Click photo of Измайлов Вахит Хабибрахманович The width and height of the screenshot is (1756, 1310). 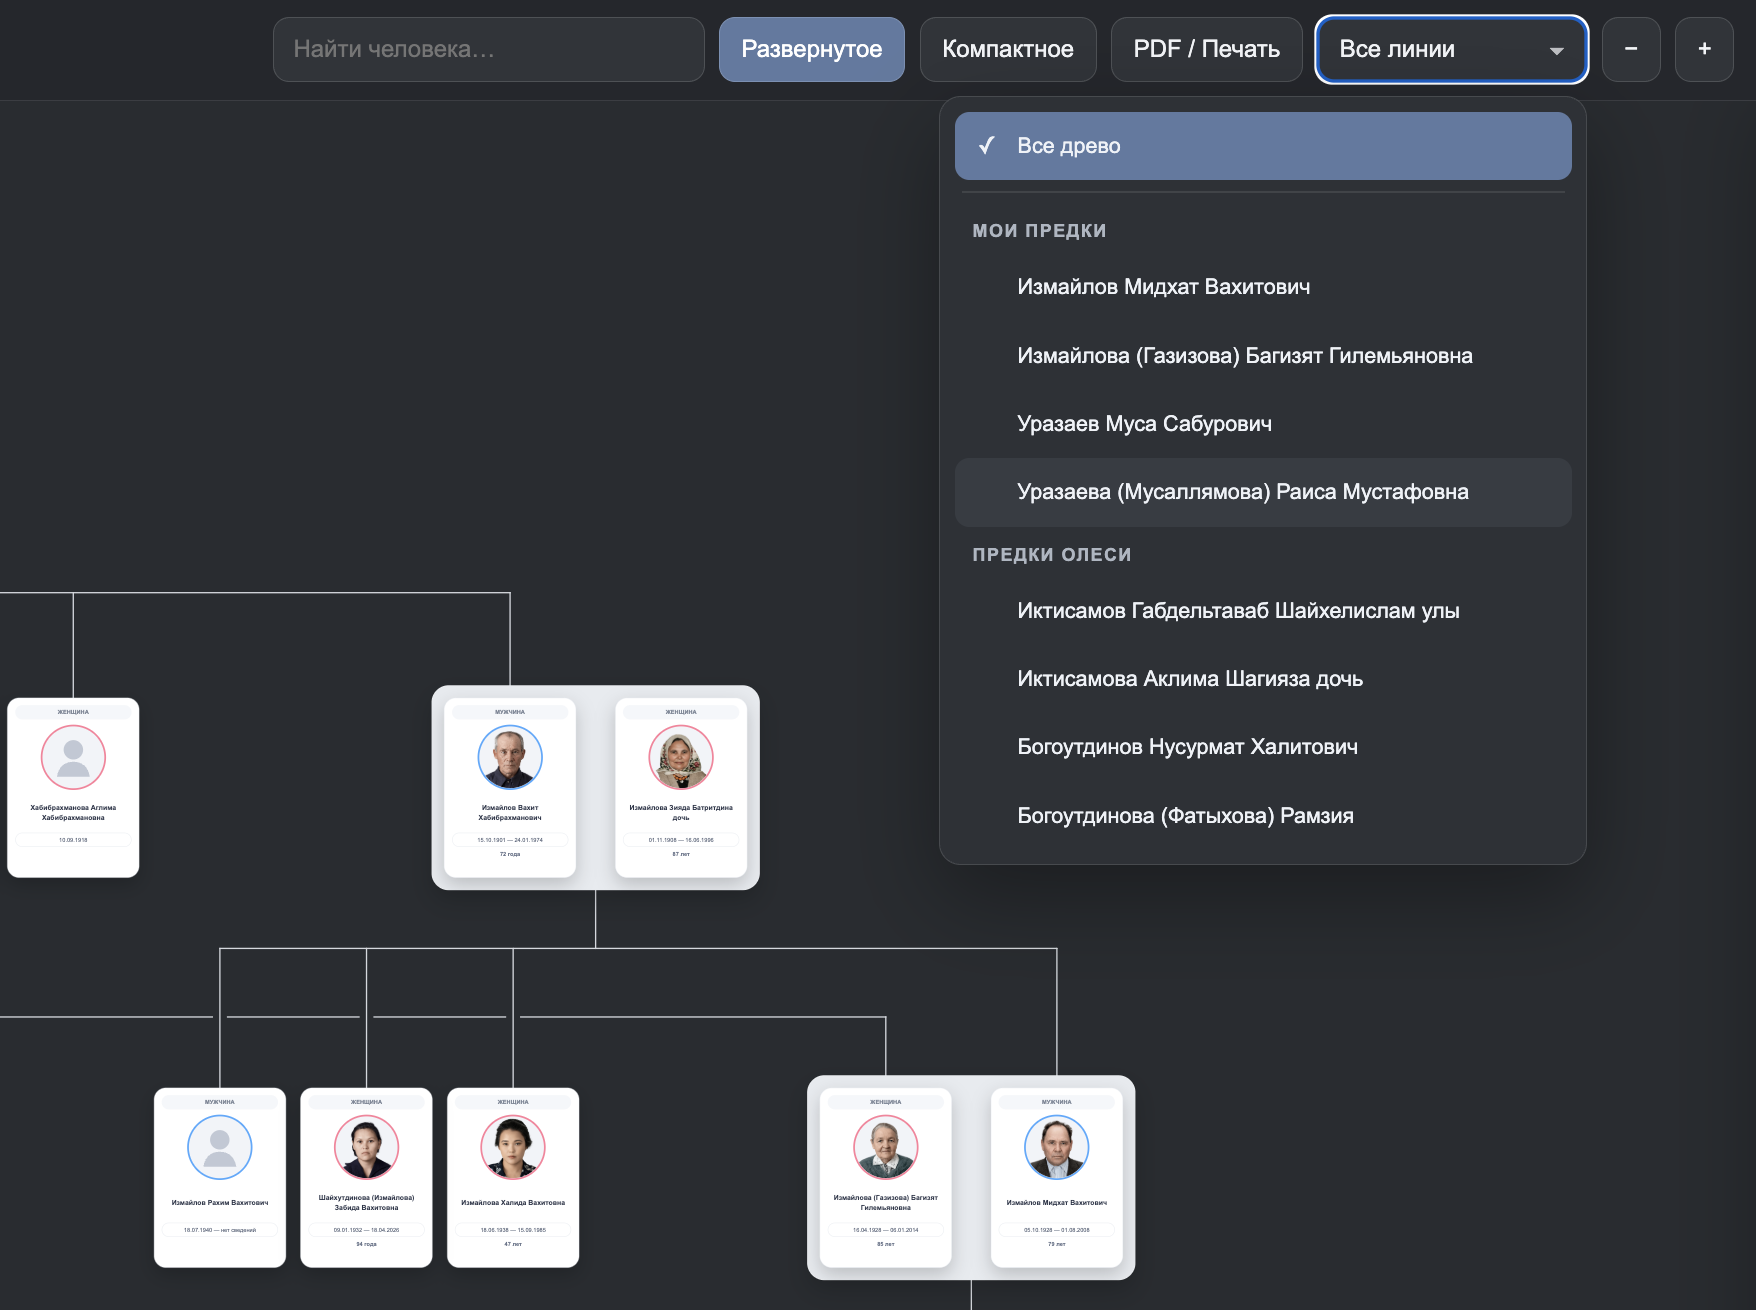(x=510, y=757)
